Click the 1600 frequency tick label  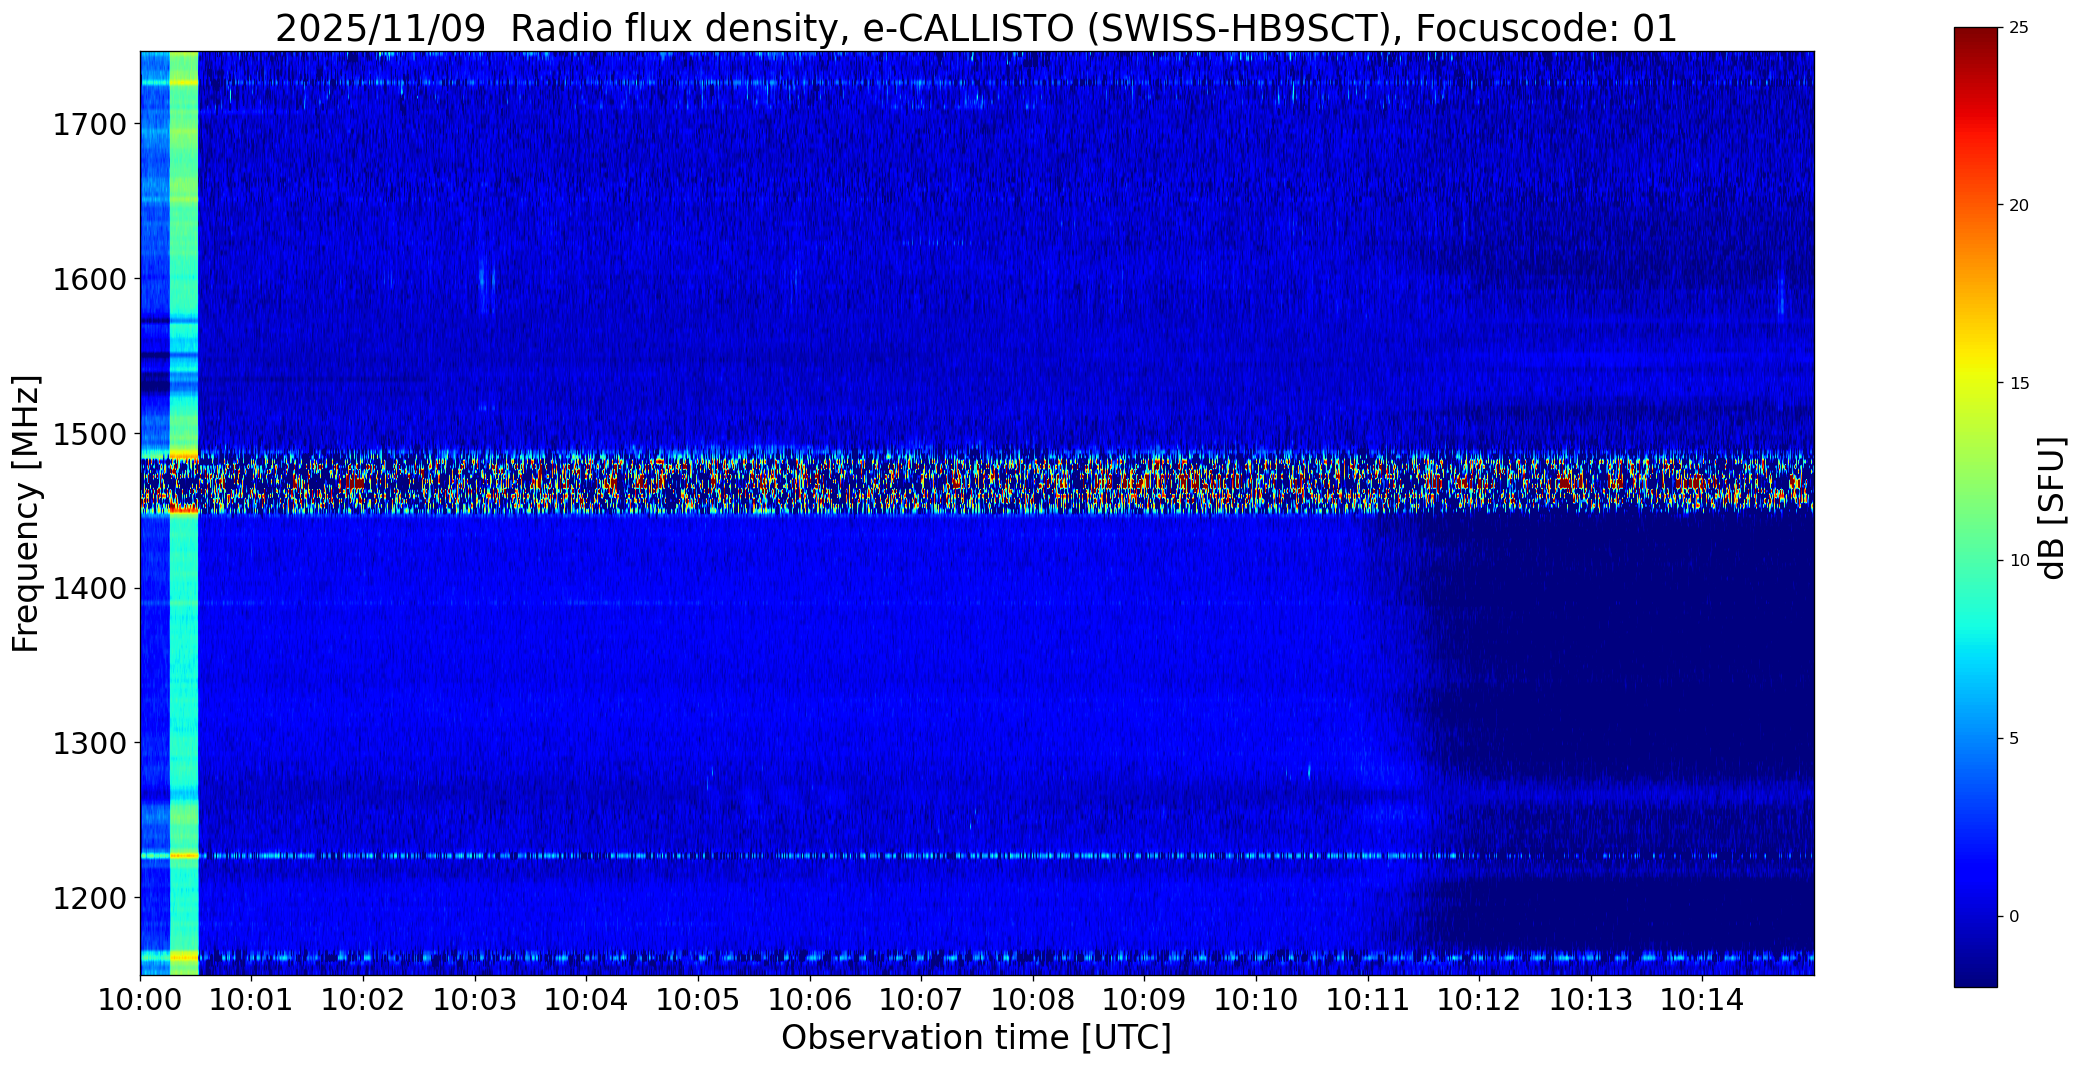tap(89, 279)
